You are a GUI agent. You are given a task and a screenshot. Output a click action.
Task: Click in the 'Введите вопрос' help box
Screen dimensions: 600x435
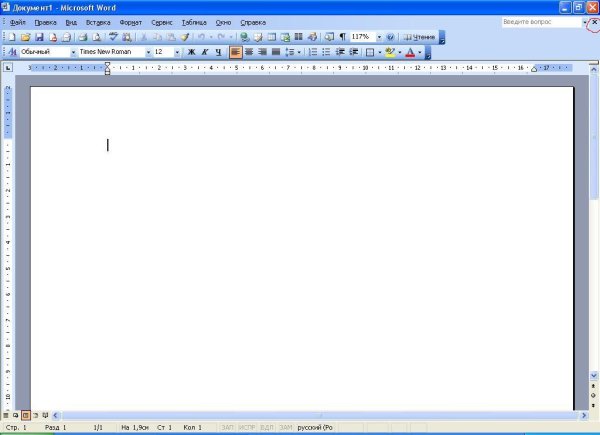(x=541, y=22)
